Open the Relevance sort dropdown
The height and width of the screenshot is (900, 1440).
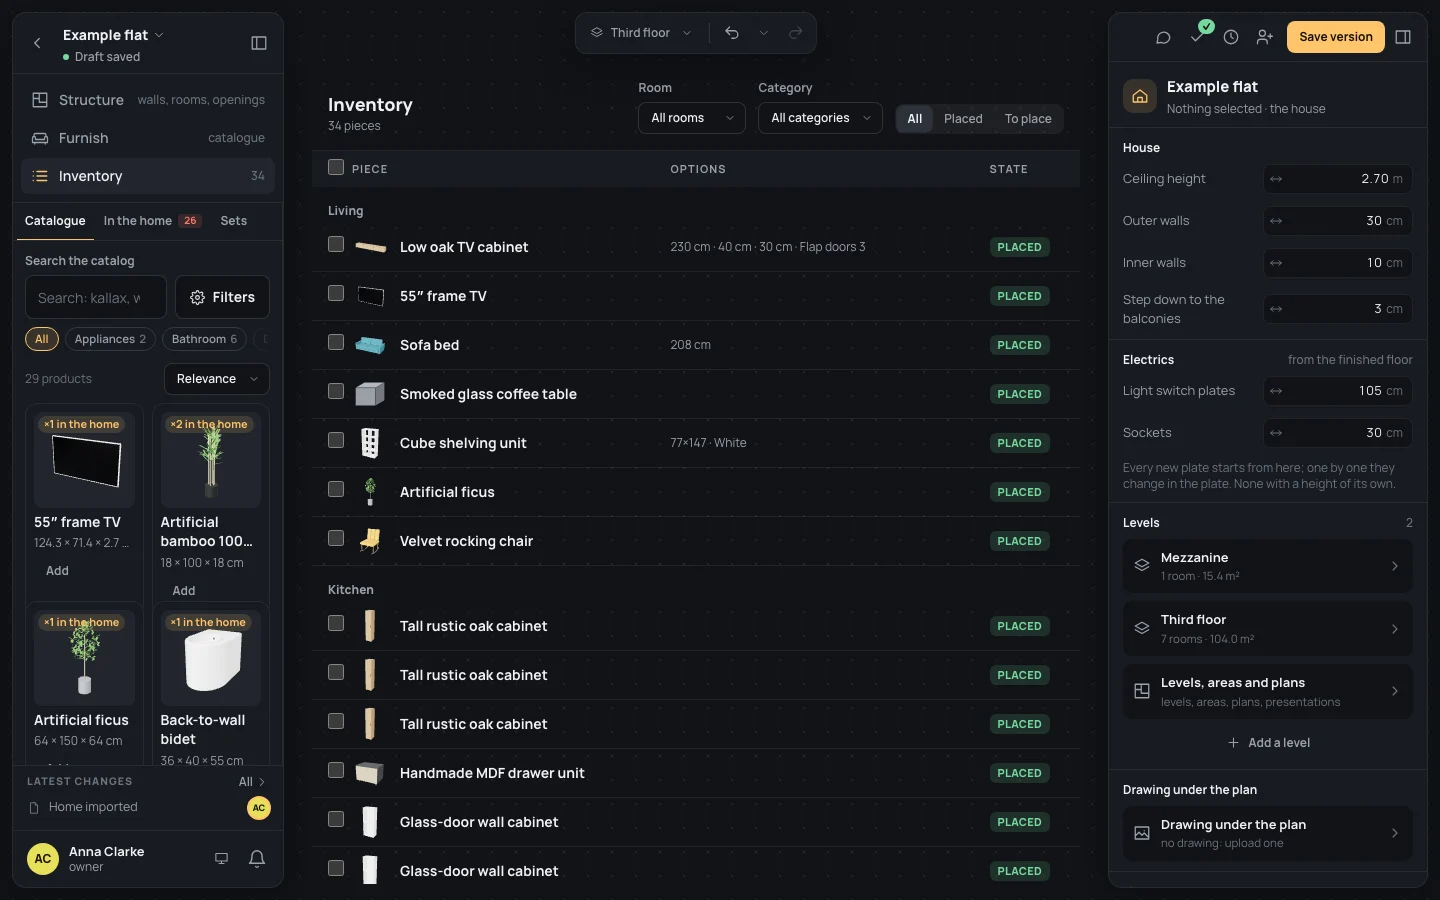tap(217, 379)
